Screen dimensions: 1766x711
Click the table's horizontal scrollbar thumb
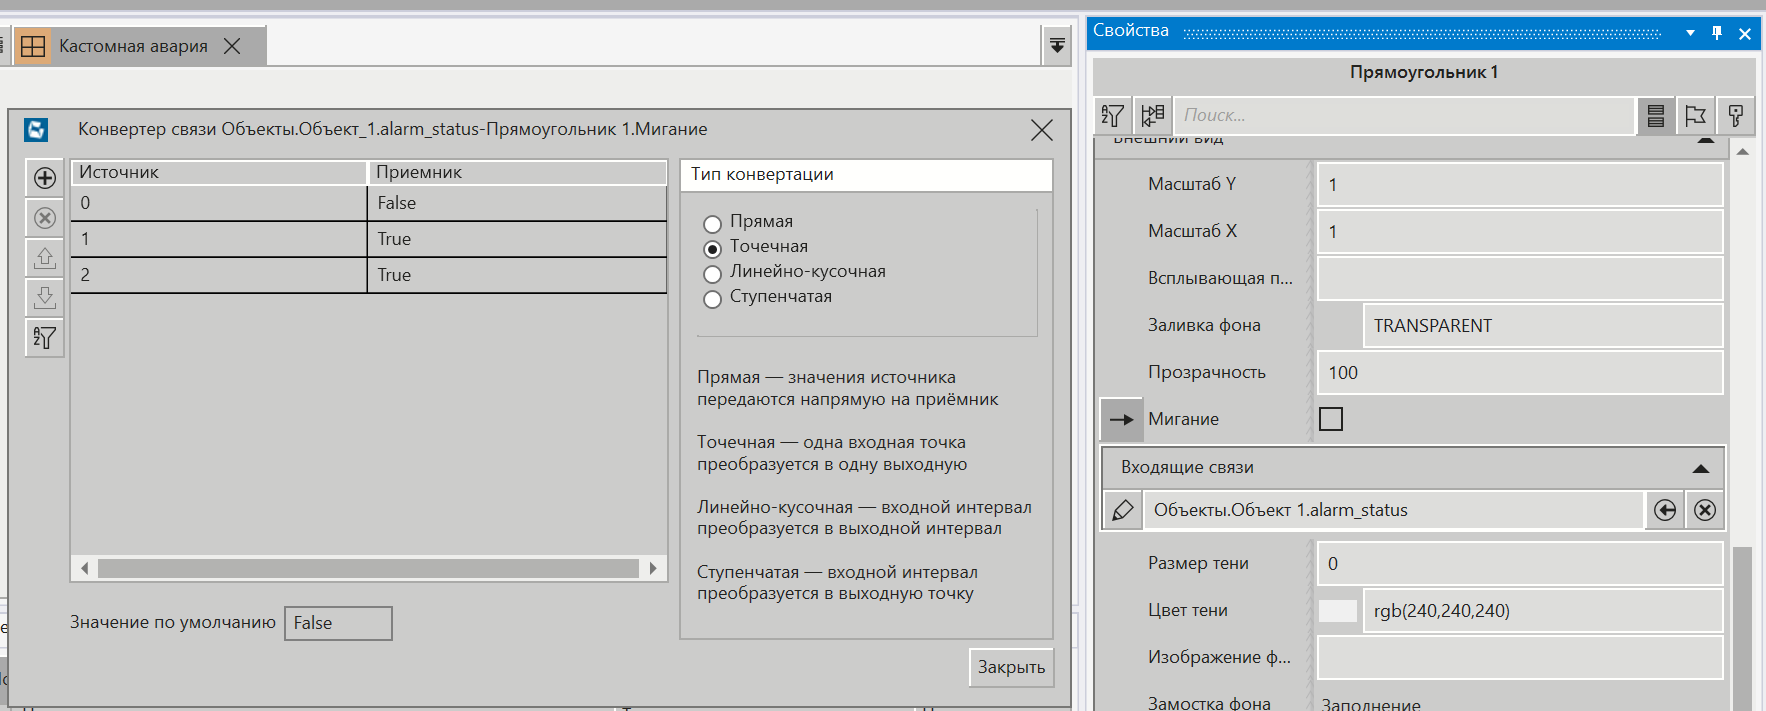tap(368, 568)
